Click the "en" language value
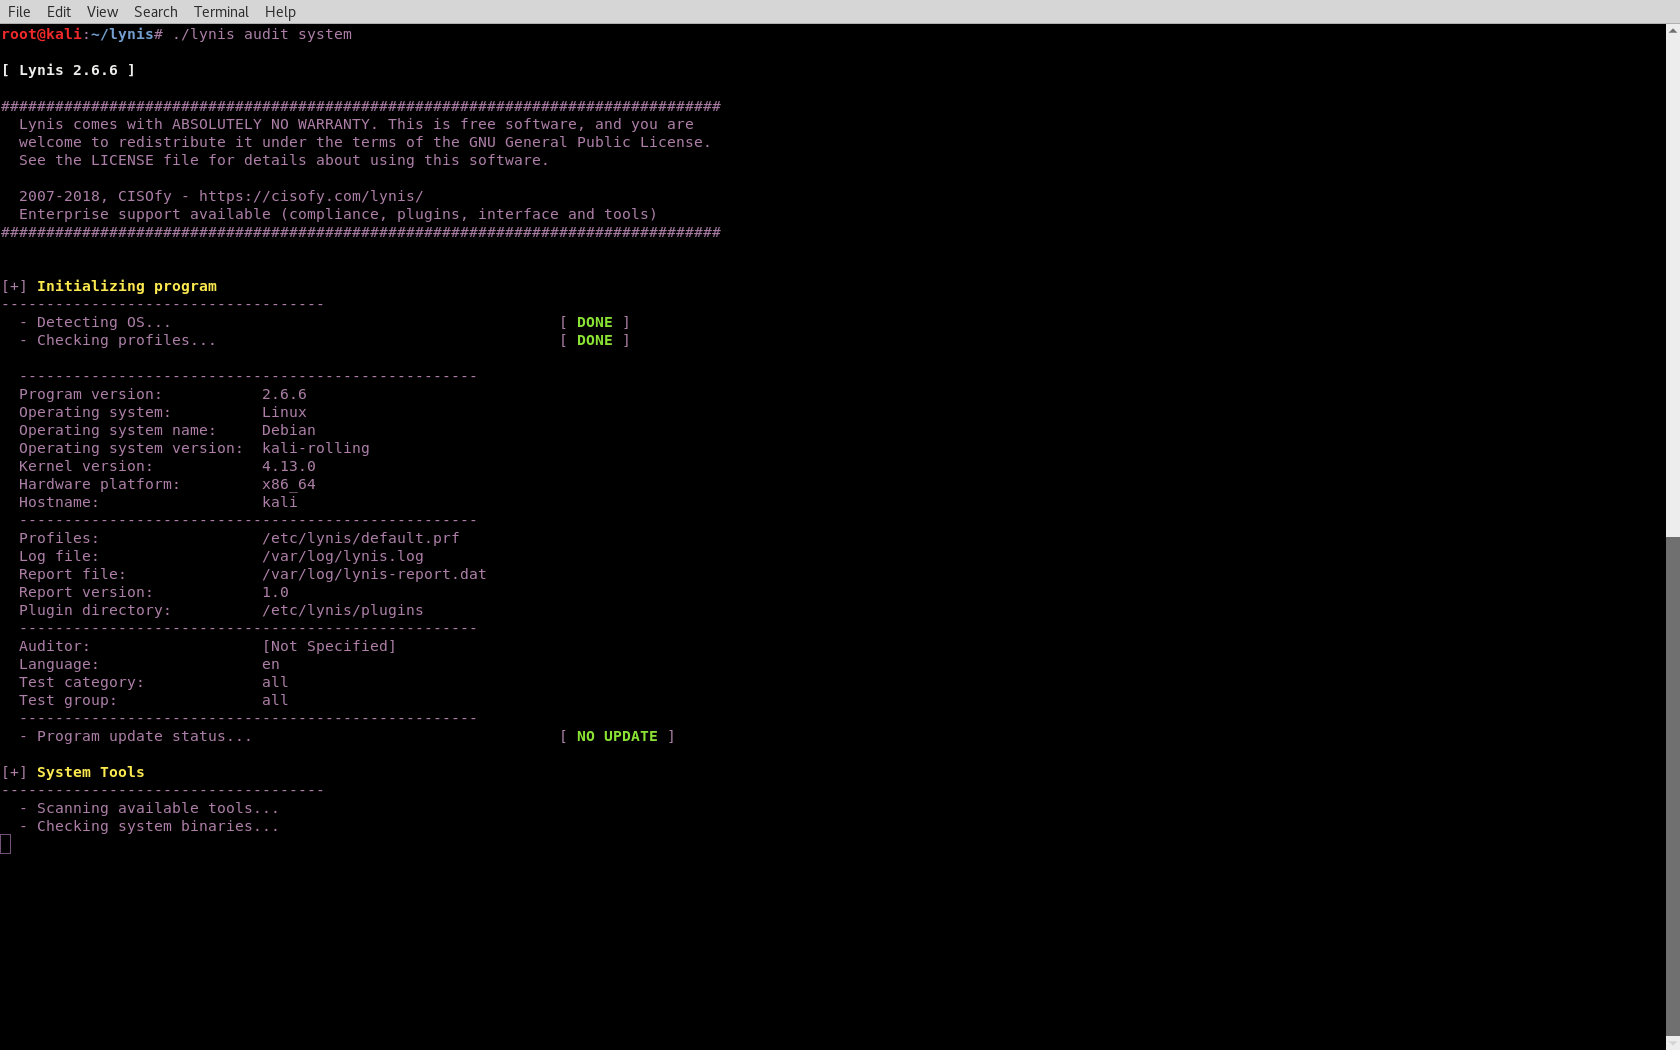The height and width of the screenshot is (1050, 1680). 271,664
